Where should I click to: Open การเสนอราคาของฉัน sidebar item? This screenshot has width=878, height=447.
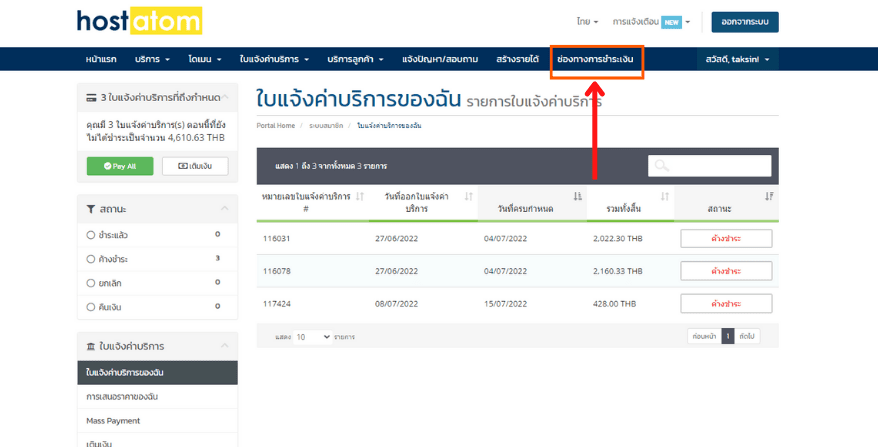point(157,397)
